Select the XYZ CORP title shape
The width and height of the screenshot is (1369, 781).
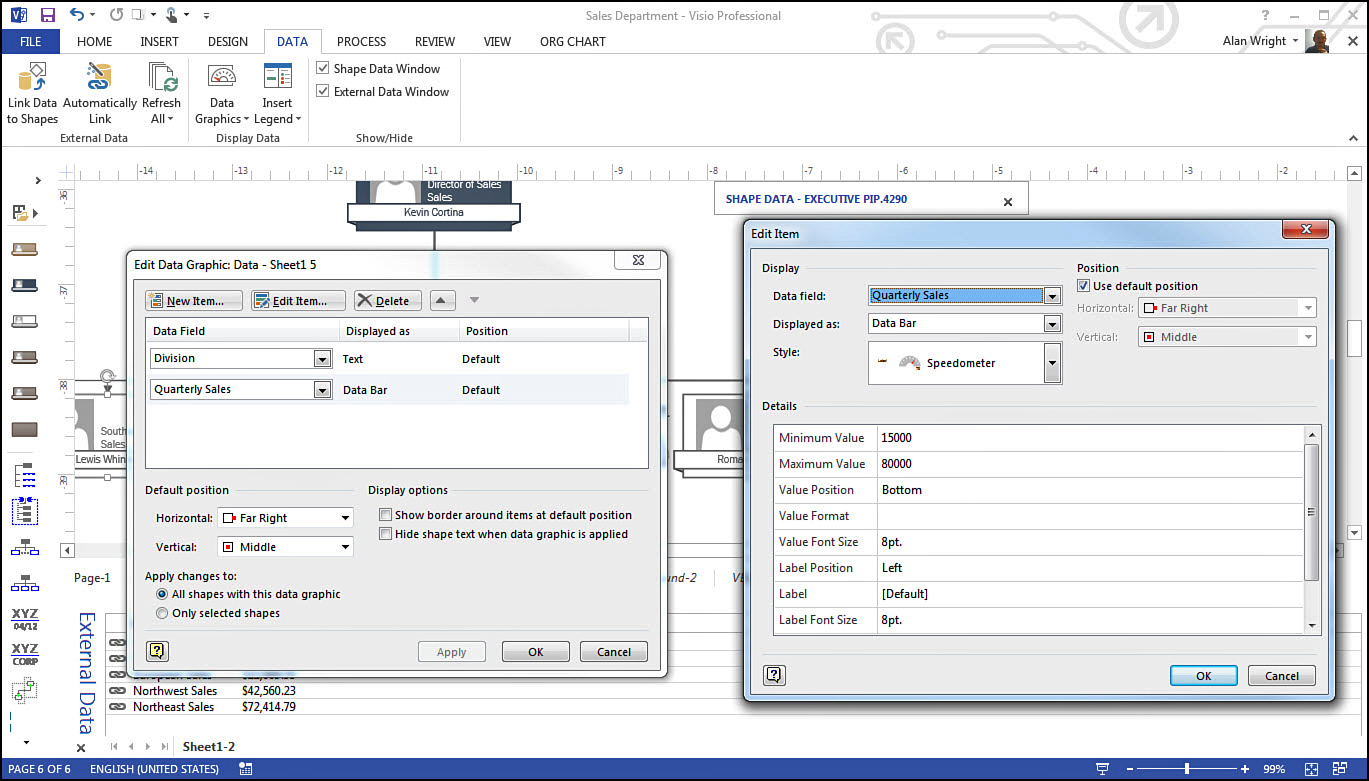click(25, 654)
